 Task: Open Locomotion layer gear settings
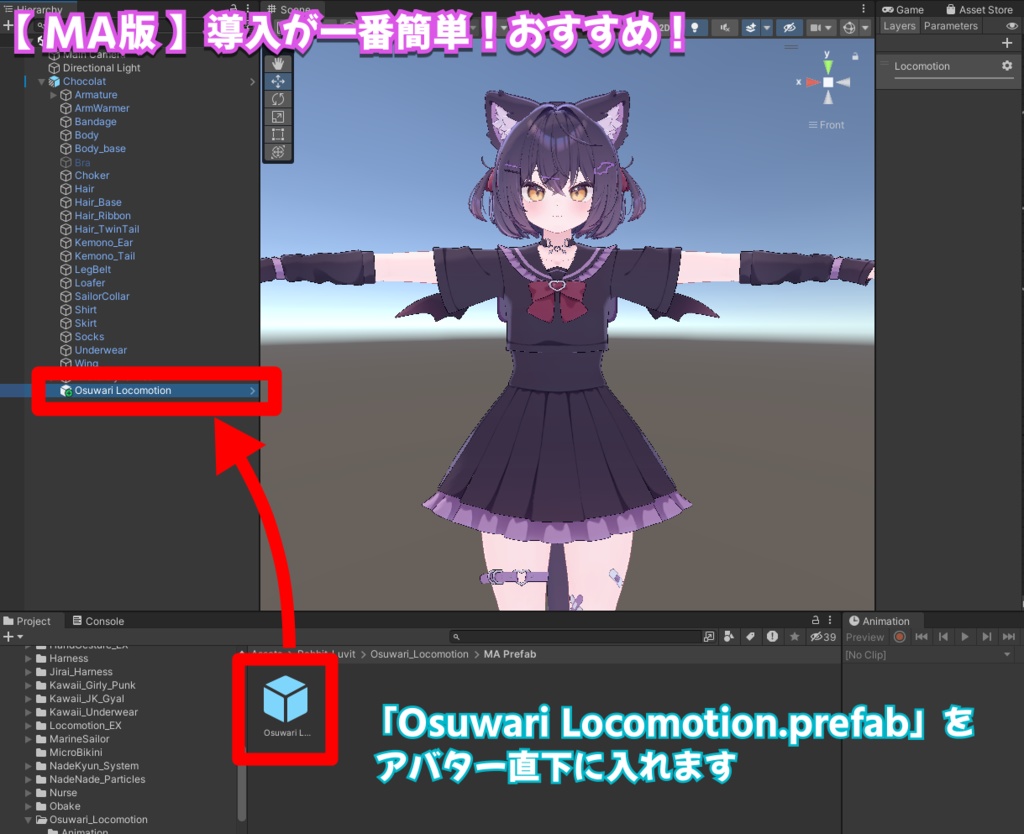point(1007,65)
